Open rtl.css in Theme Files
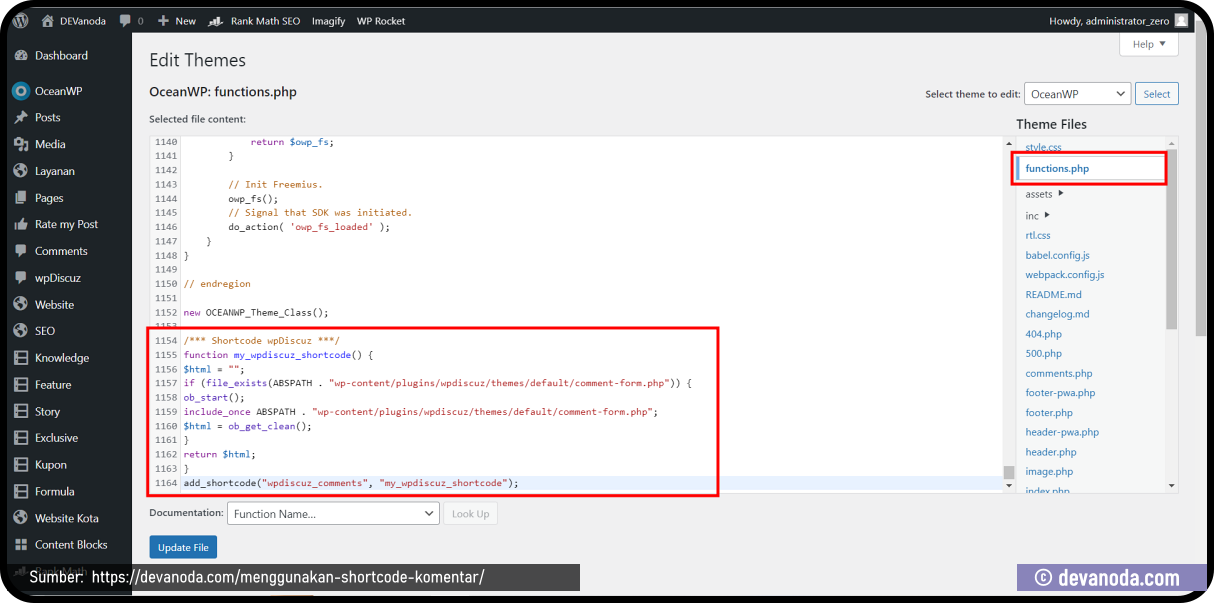 1038,236
